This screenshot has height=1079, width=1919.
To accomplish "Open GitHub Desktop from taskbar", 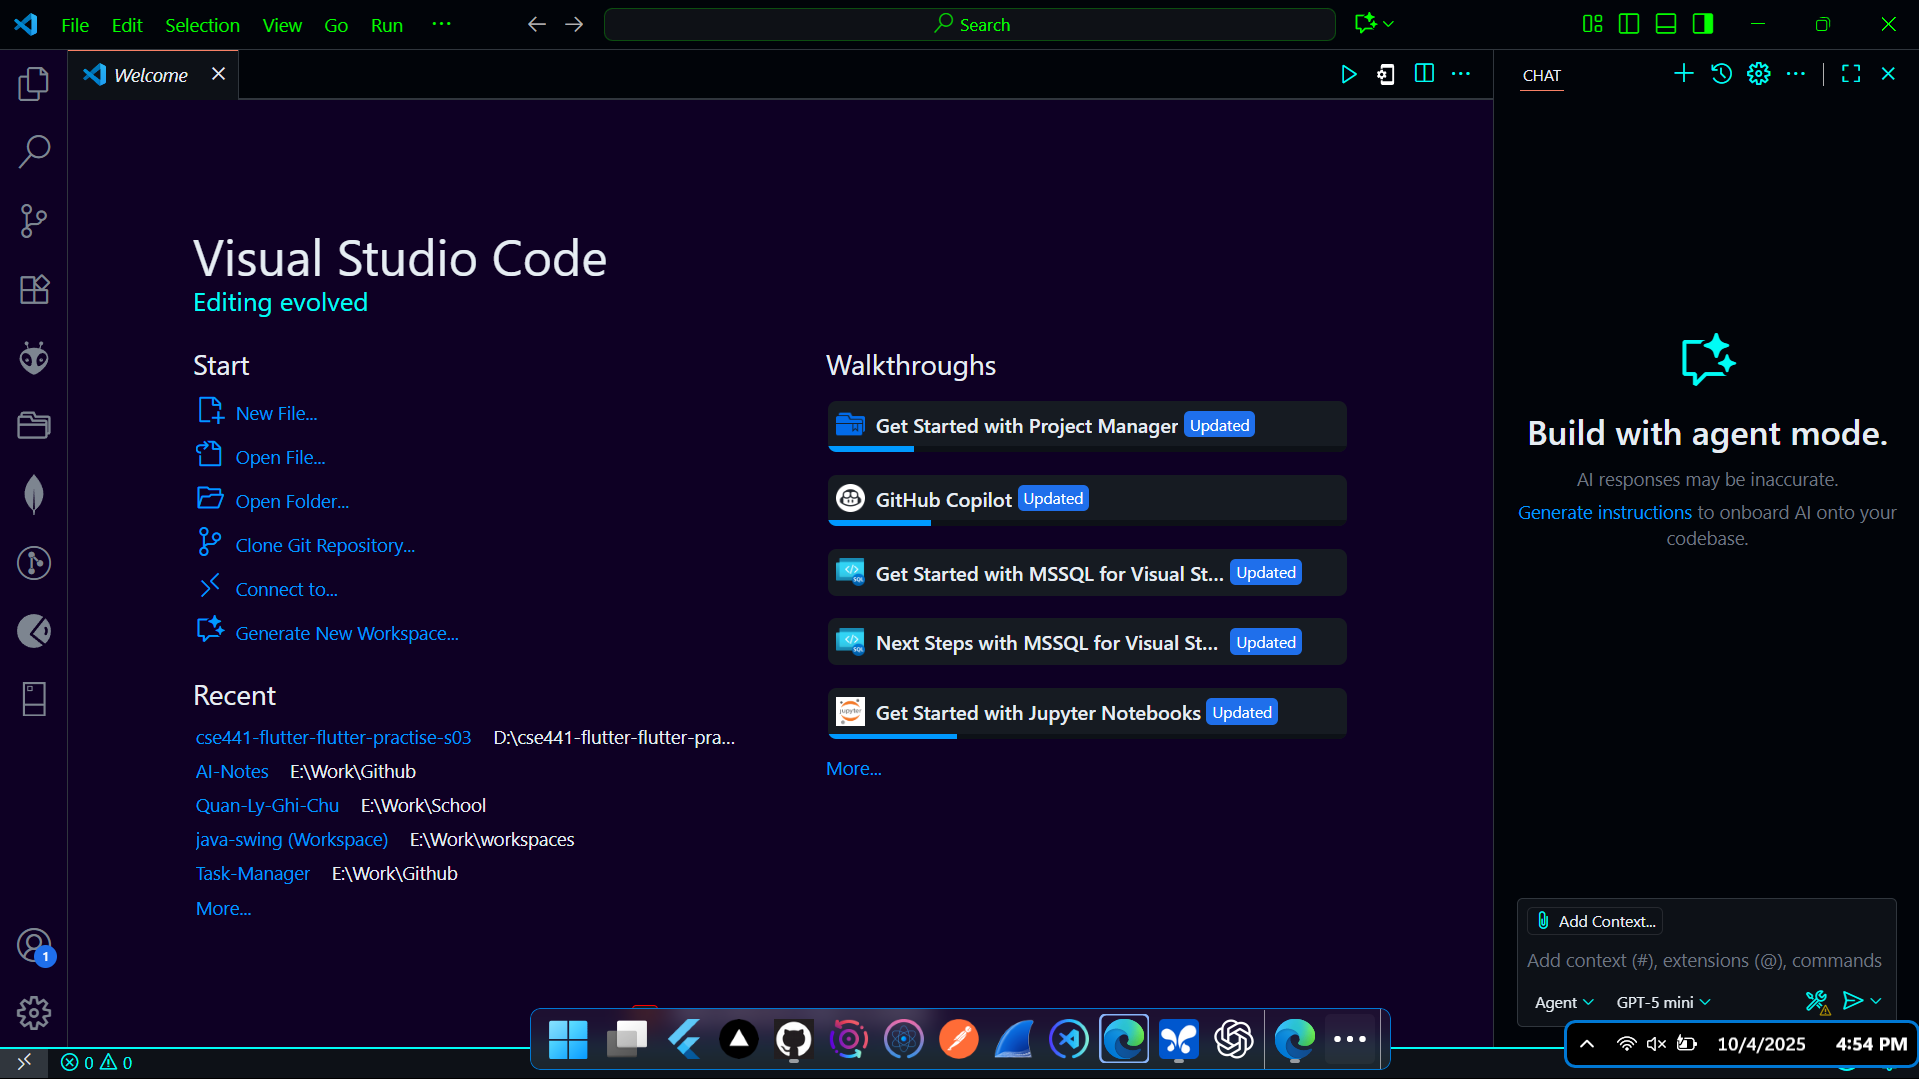I will tap(794, 1040).
